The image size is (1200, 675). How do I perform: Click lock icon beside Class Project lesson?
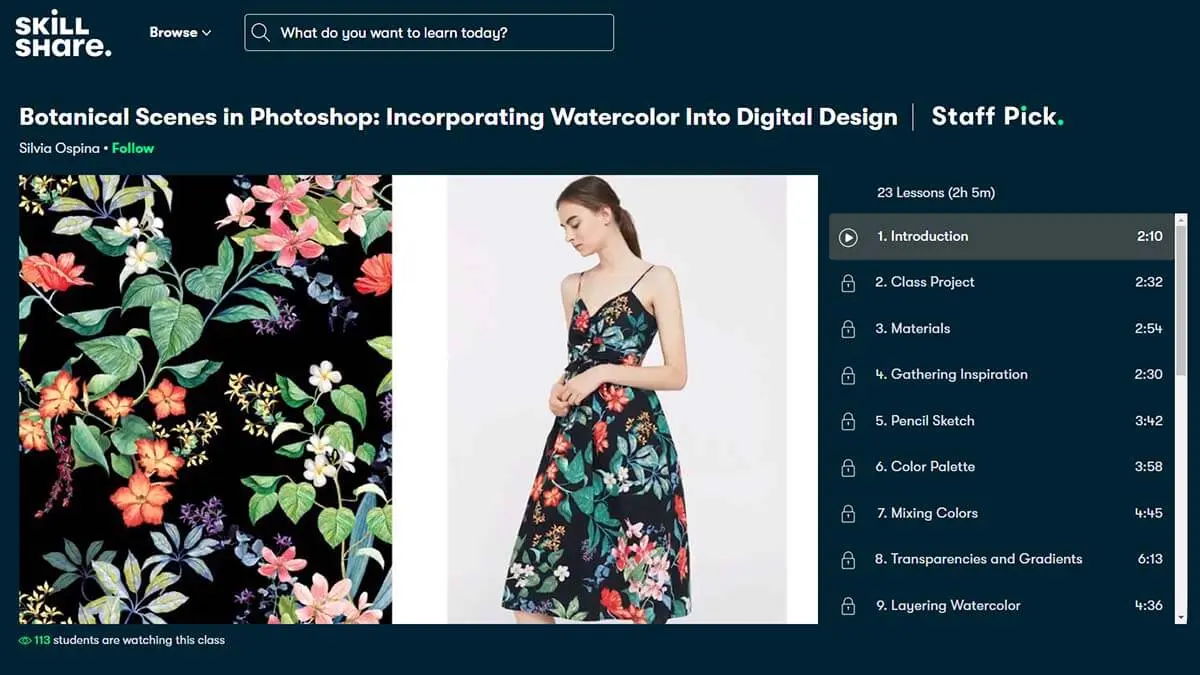(848, 283)
